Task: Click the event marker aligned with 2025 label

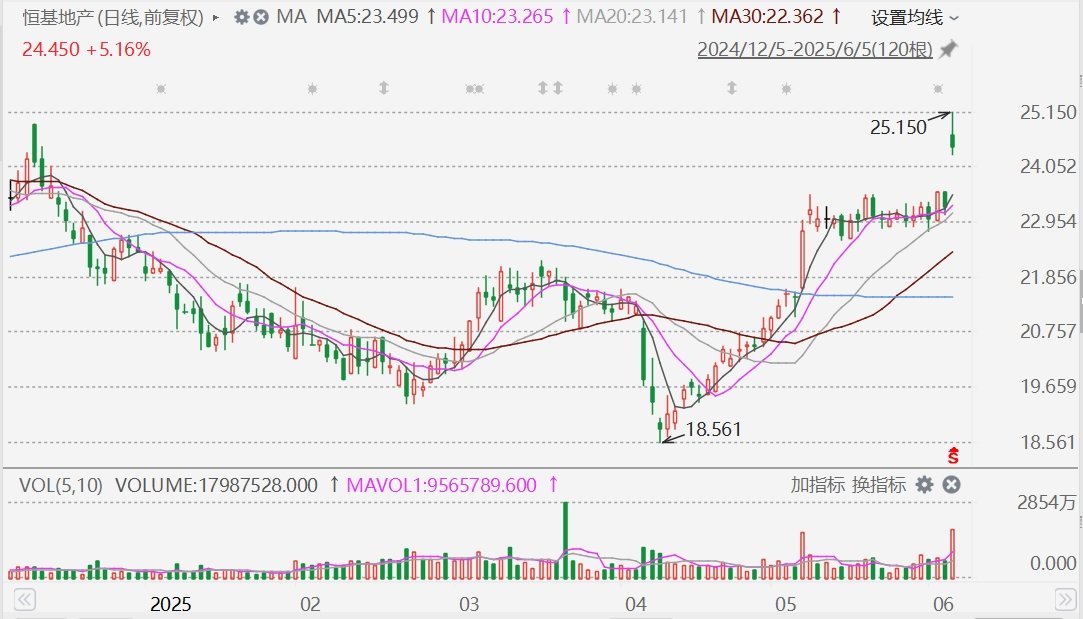Action: pos(161,88)
